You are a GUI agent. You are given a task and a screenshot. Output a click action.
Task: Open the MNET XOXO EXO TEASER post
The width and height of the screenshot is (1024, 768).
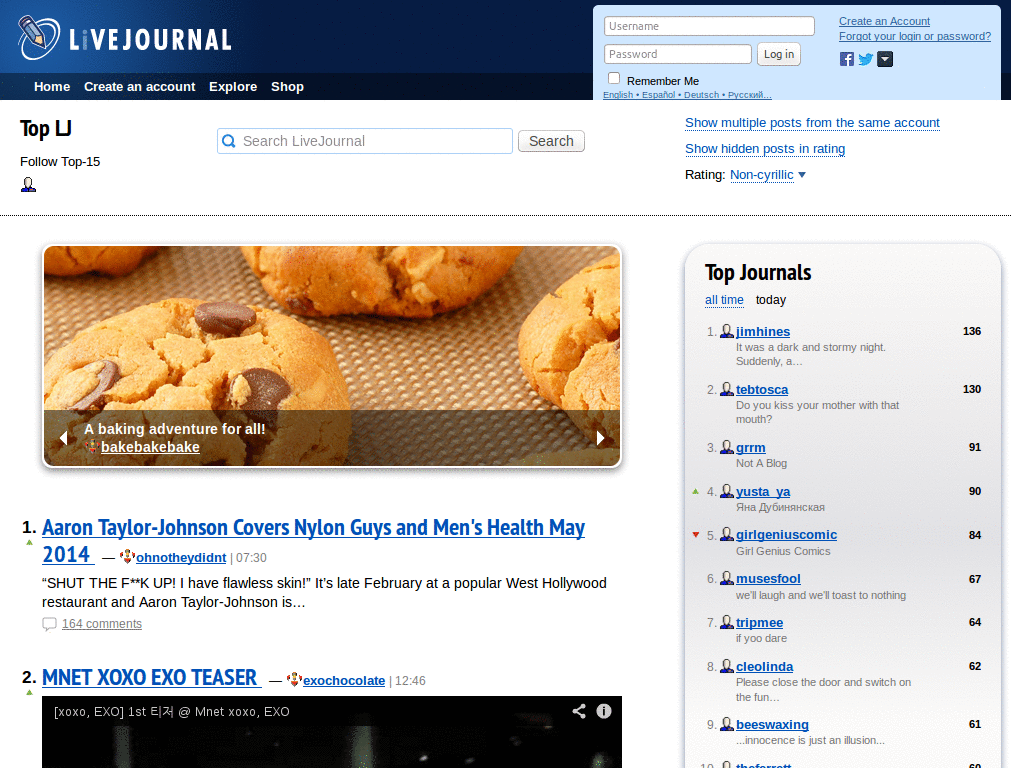[152, 678]
